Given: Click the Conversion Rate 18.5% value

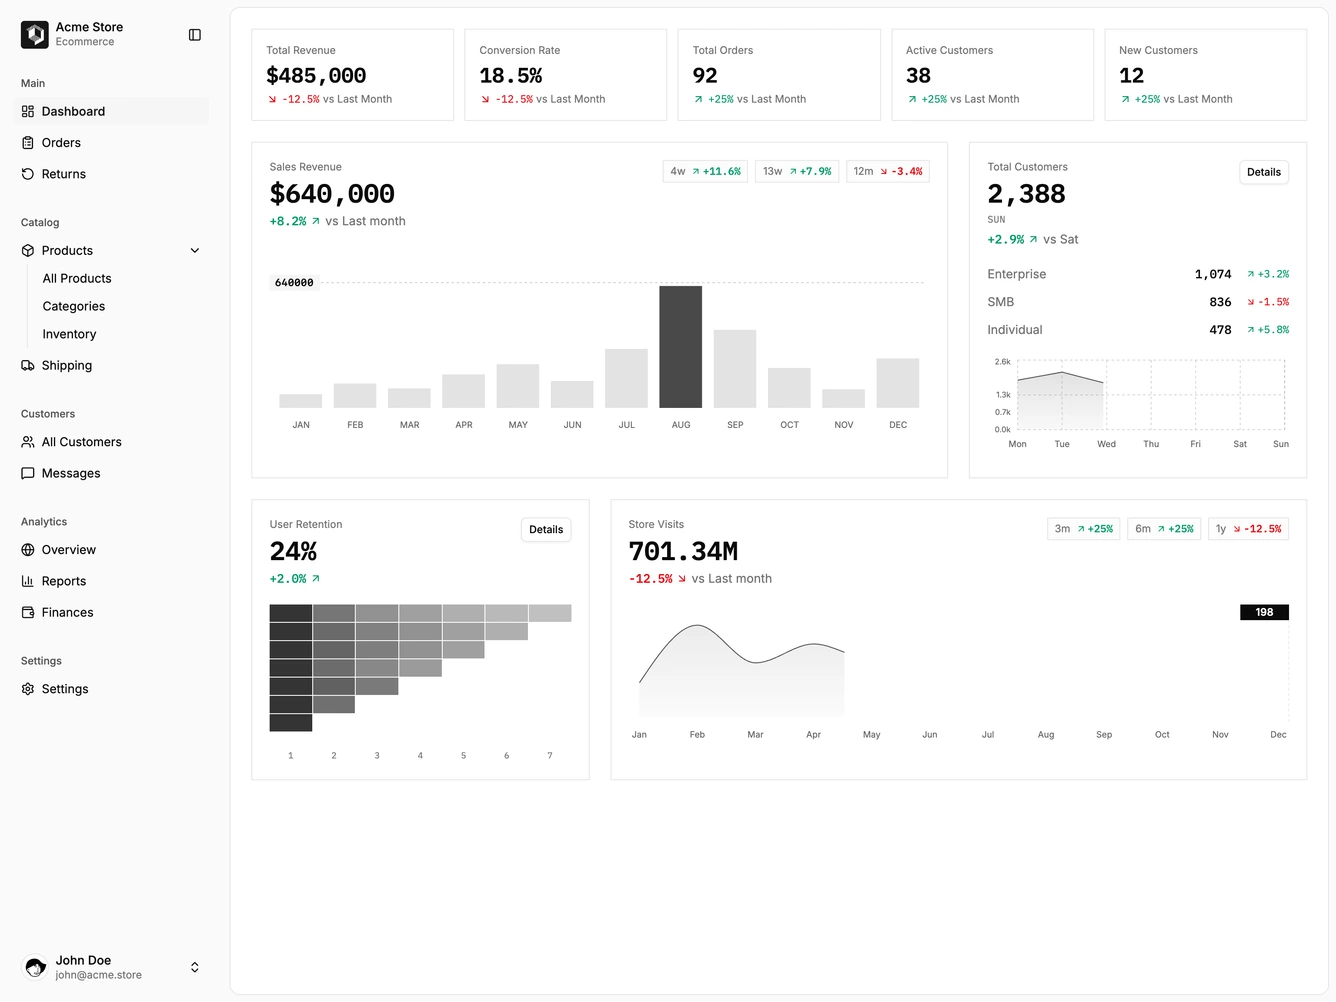Looking at the screenshot, I should point(511,76).
